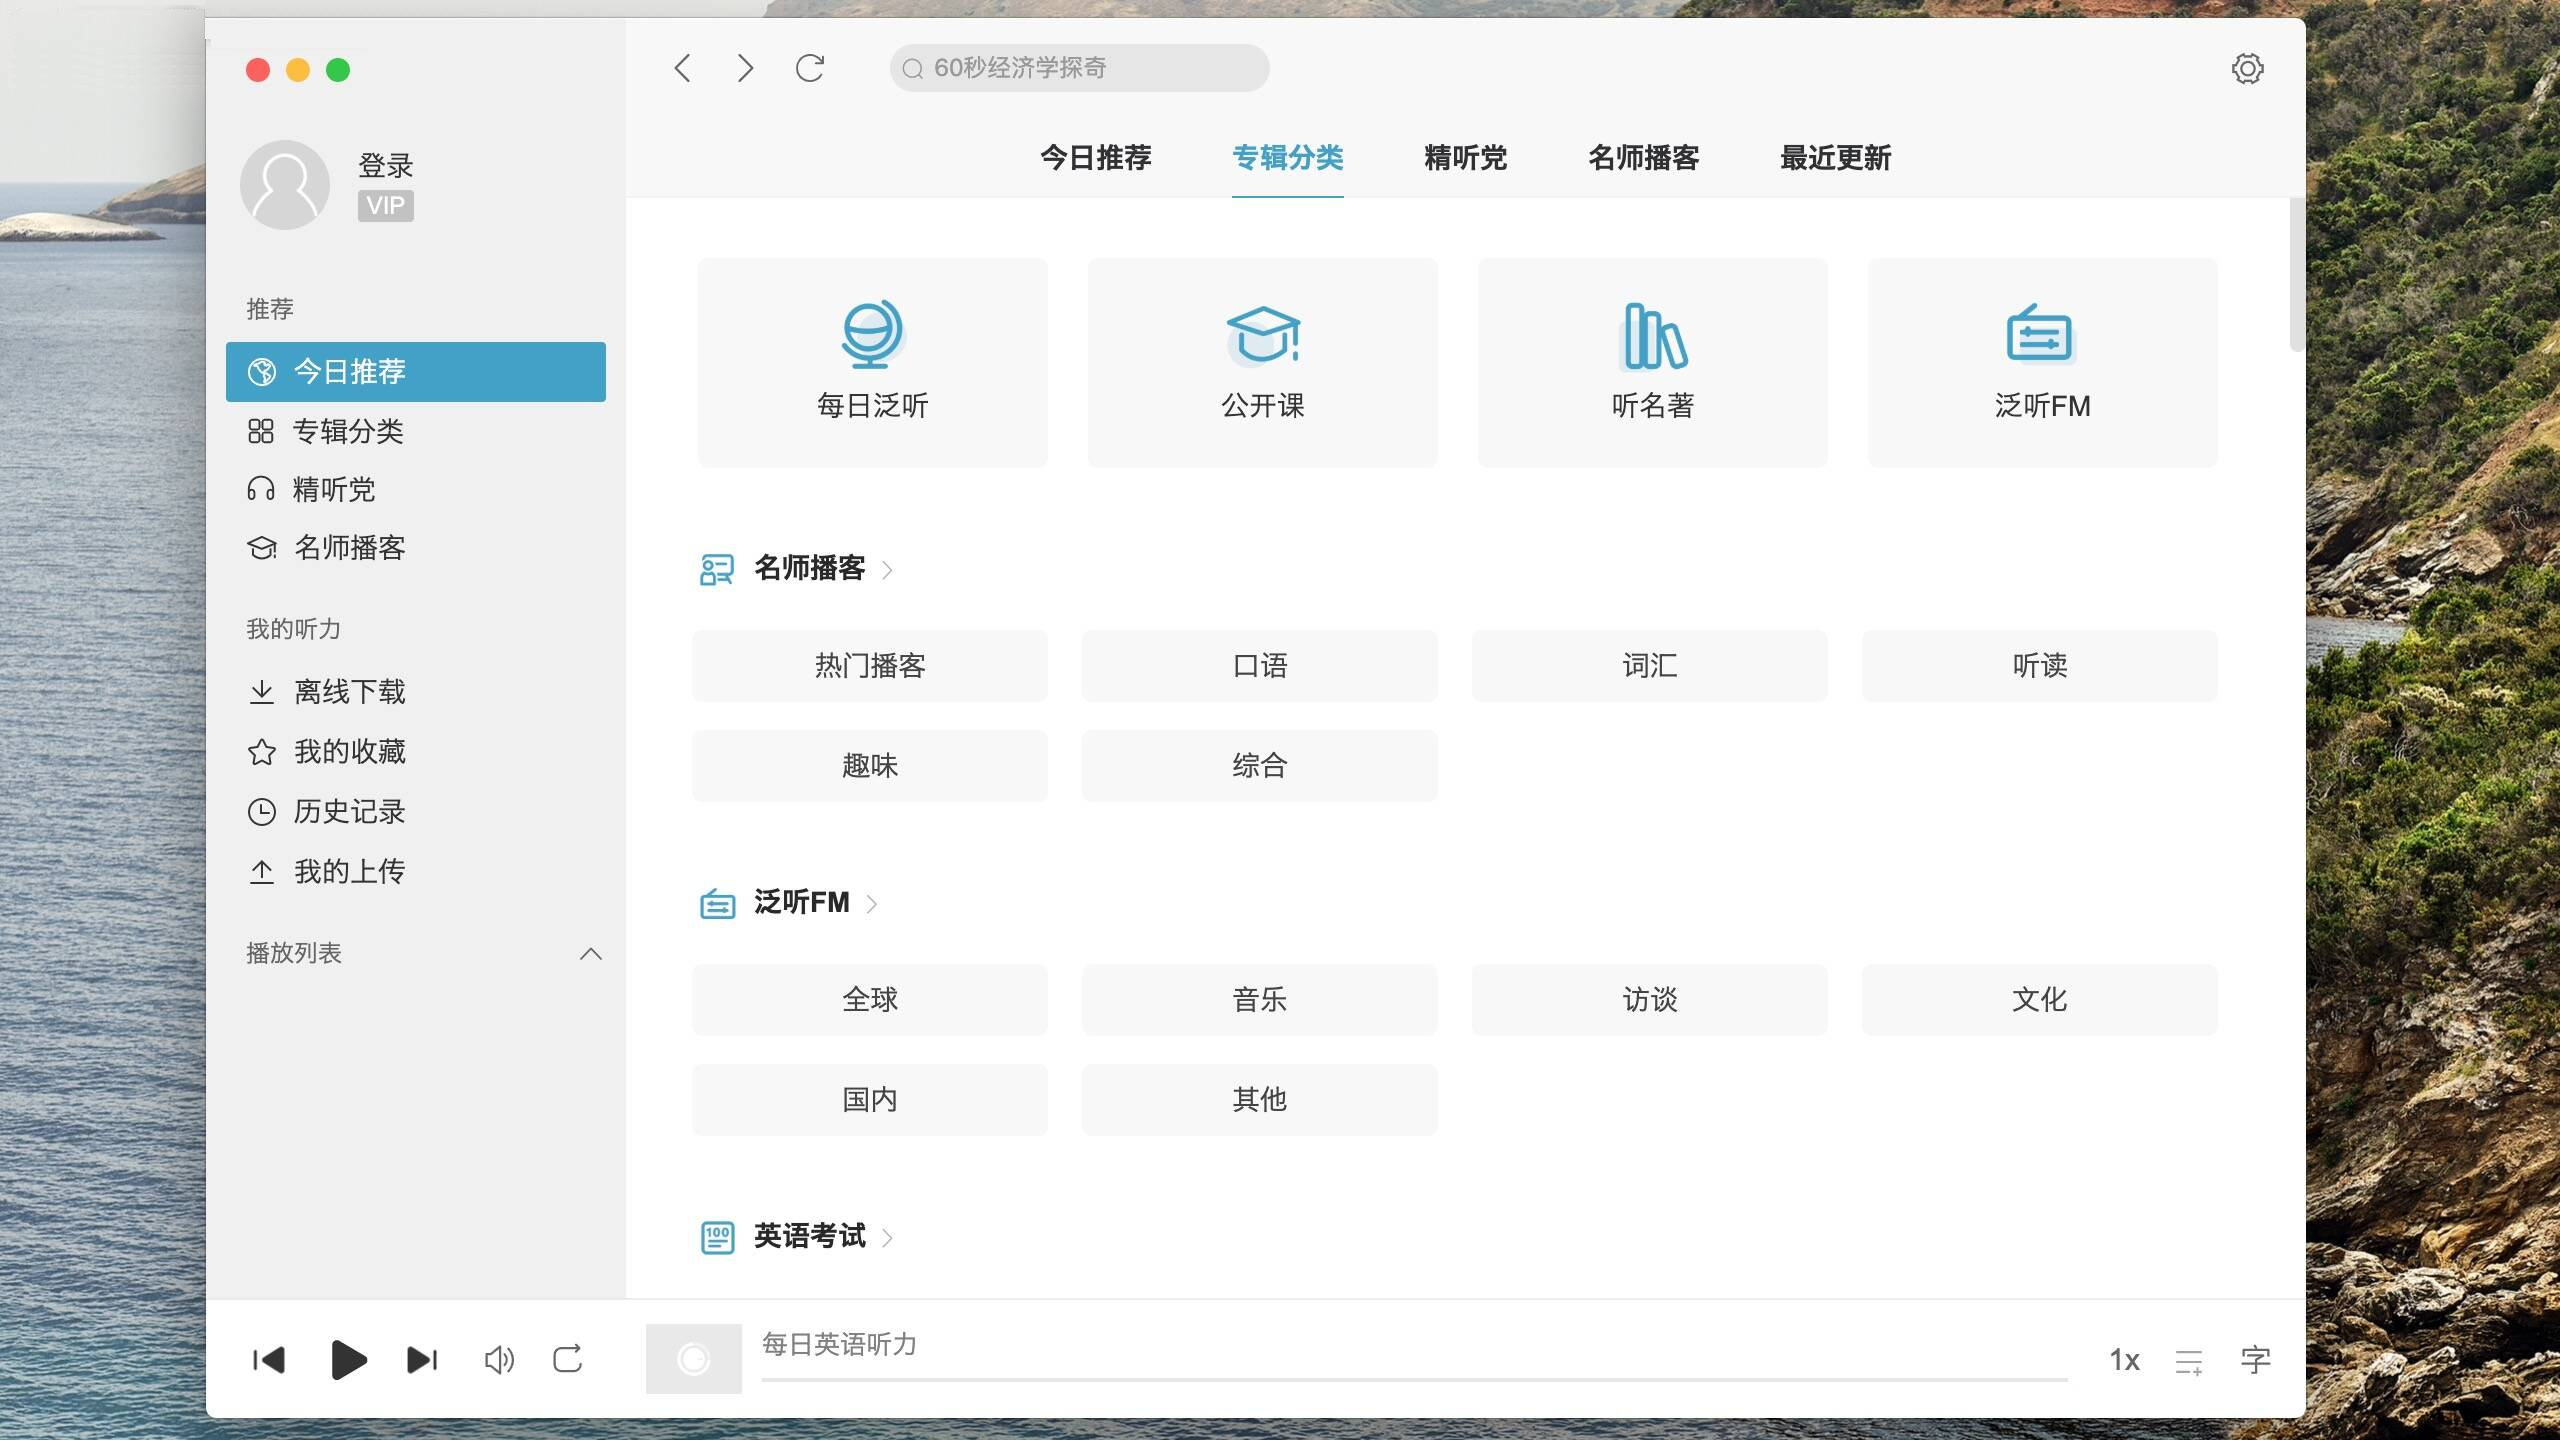Toggle the loop playback mode icon
The width and height of the screenshot is (2560, 1440).
click(x=568, y=1360)
